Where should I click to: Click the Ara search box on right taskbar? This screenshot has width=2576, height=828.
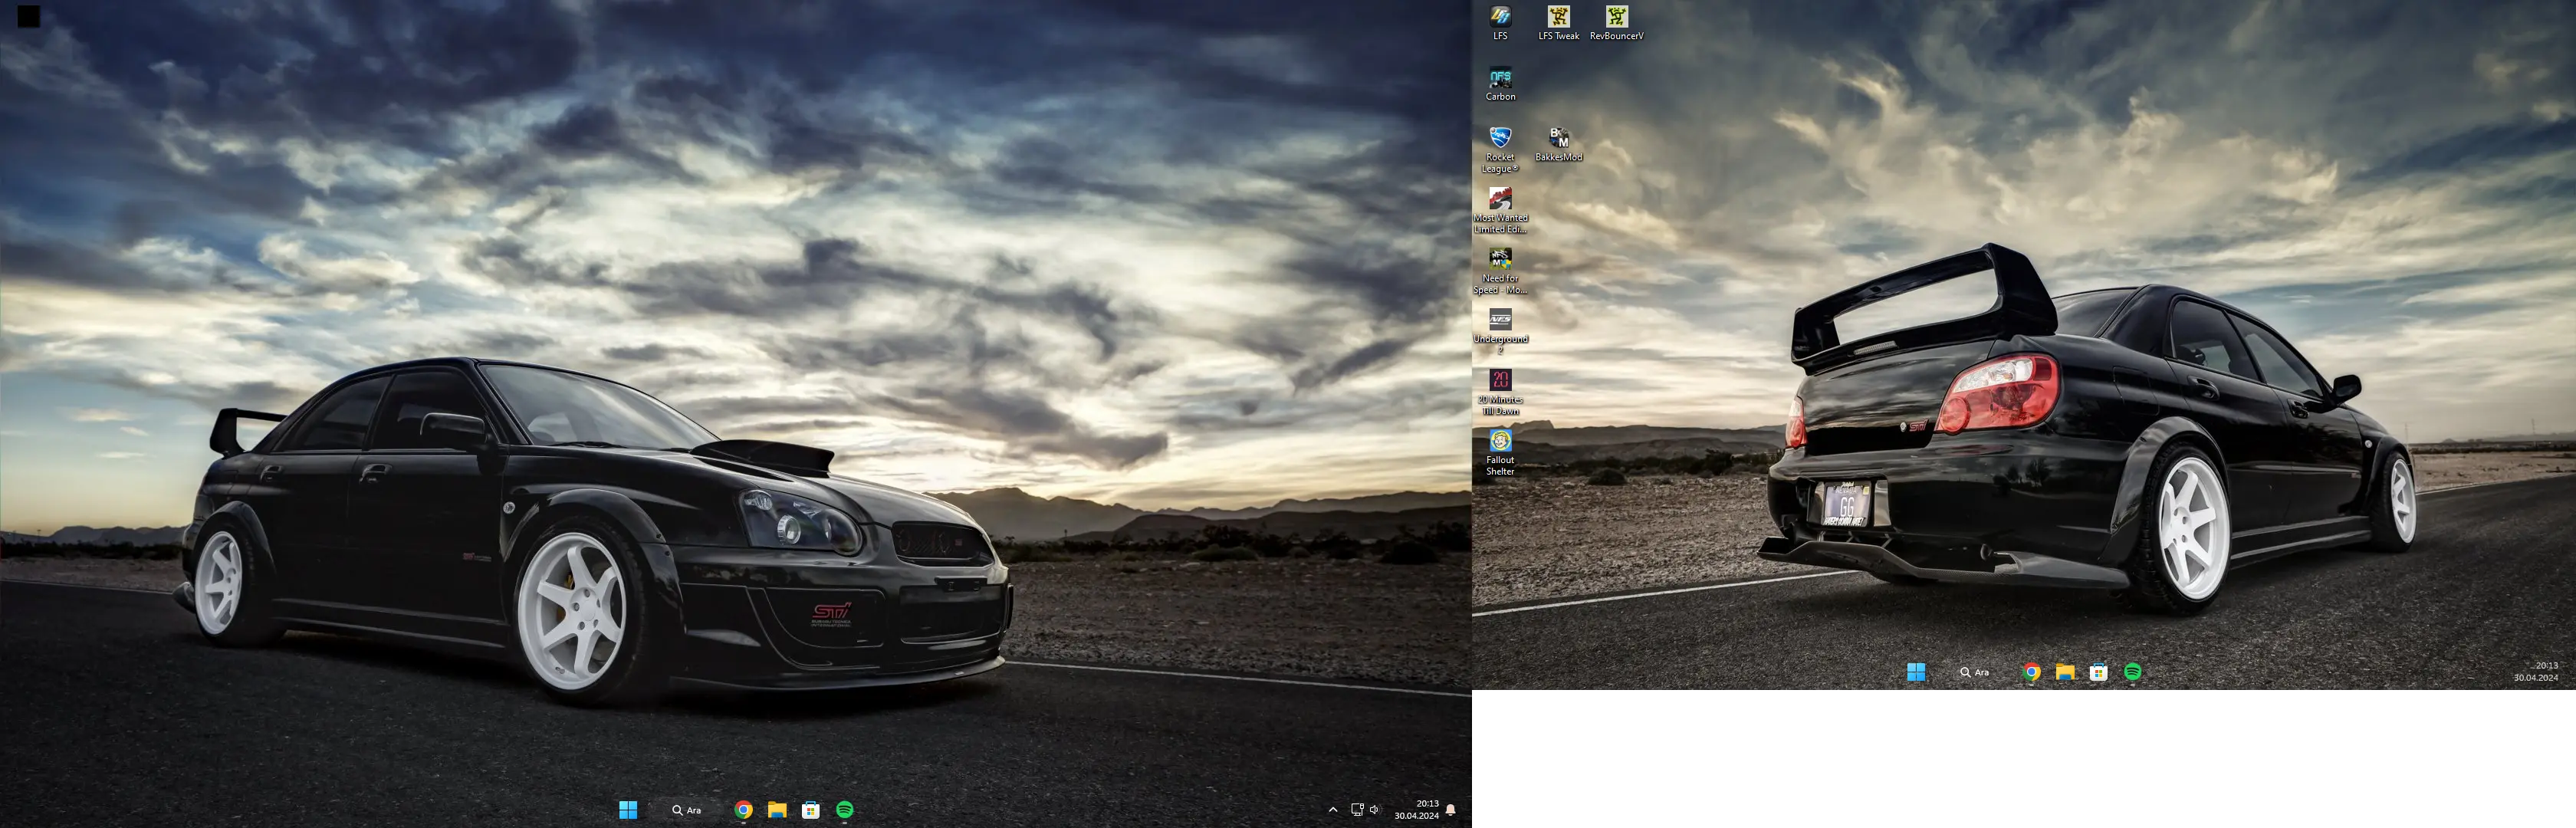(1975, 672)
